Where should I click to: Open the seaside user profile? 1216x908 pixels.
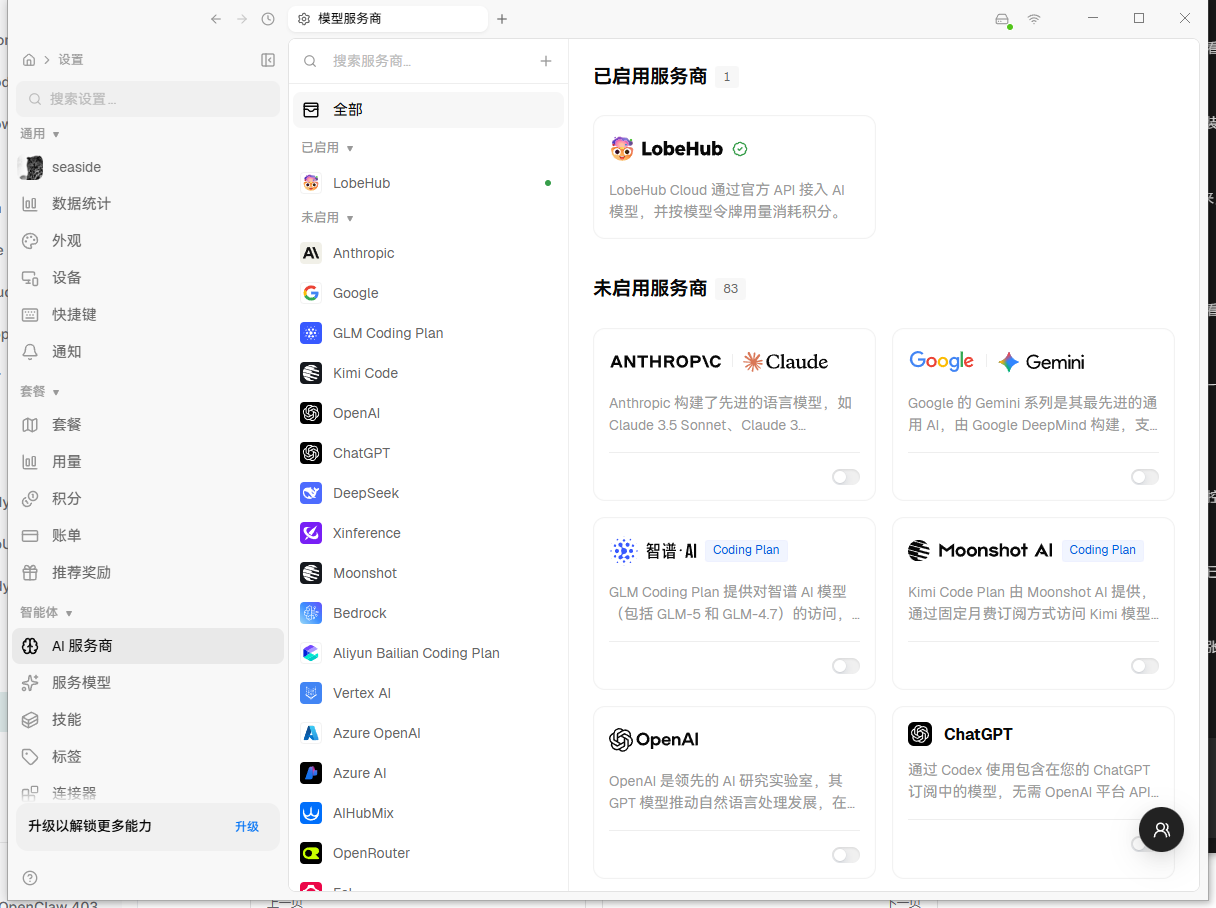(x=148, y=167)
